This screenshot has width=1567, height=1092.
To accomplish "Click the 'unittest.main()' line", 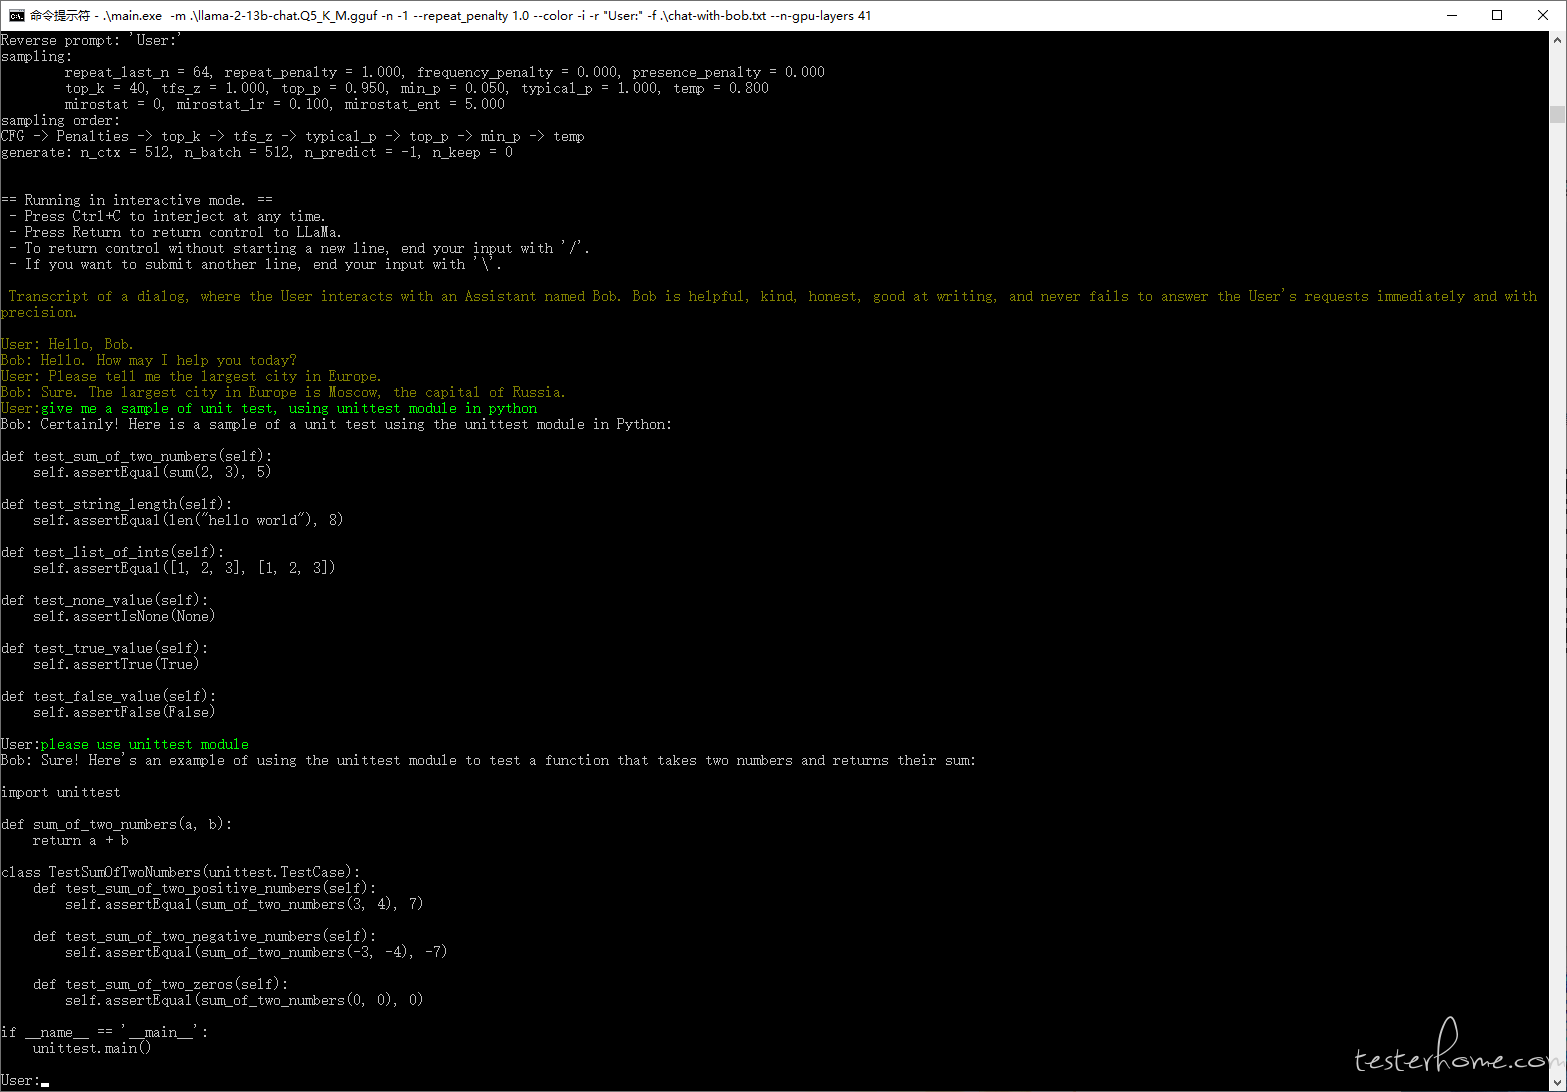I will (x=92, y=1048).
